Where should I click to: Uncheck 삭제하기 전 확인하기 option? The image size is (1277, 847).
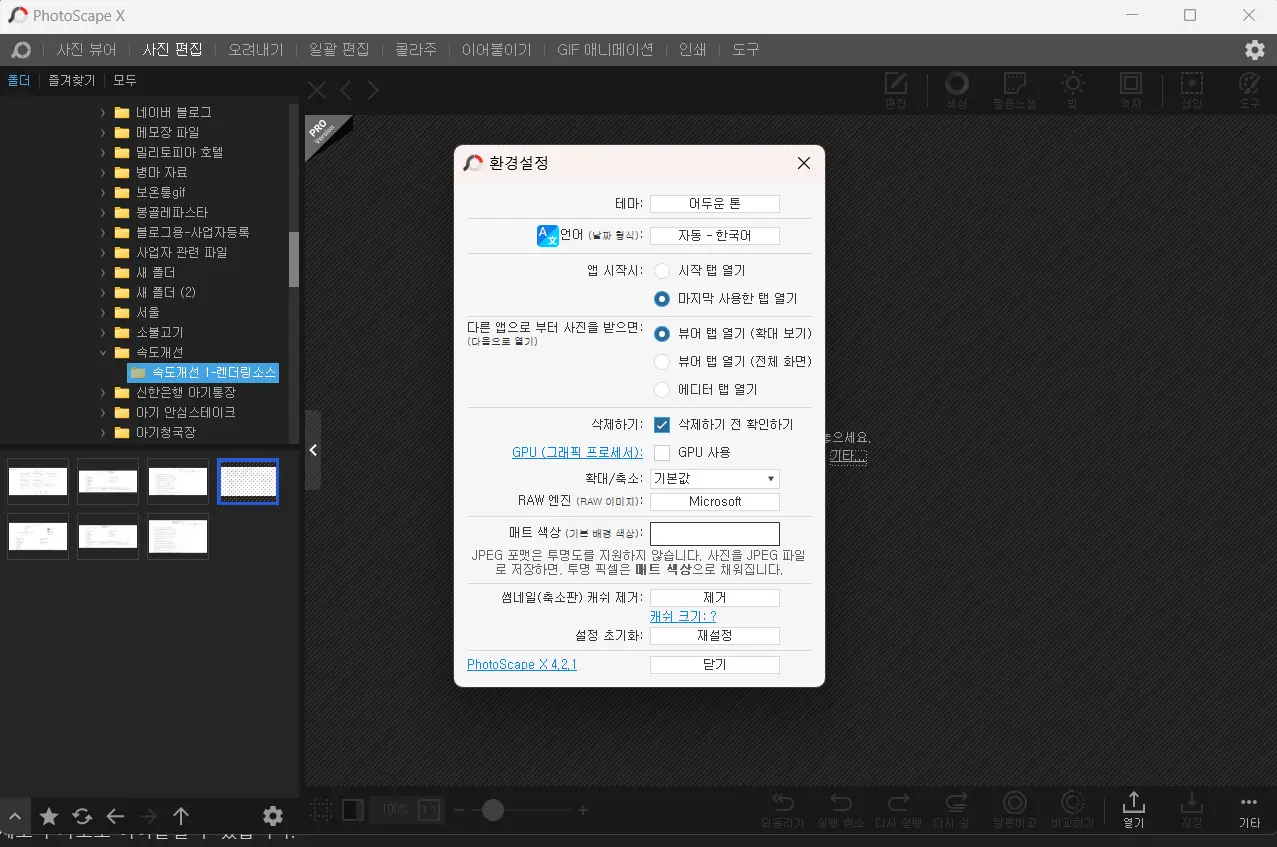[661, 423]
